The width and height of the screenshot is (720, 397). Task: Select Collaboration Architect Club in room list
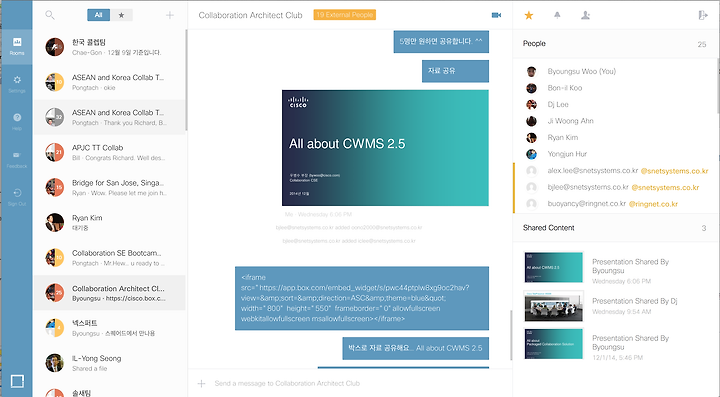pyautogui.click(x=109, y=293)
